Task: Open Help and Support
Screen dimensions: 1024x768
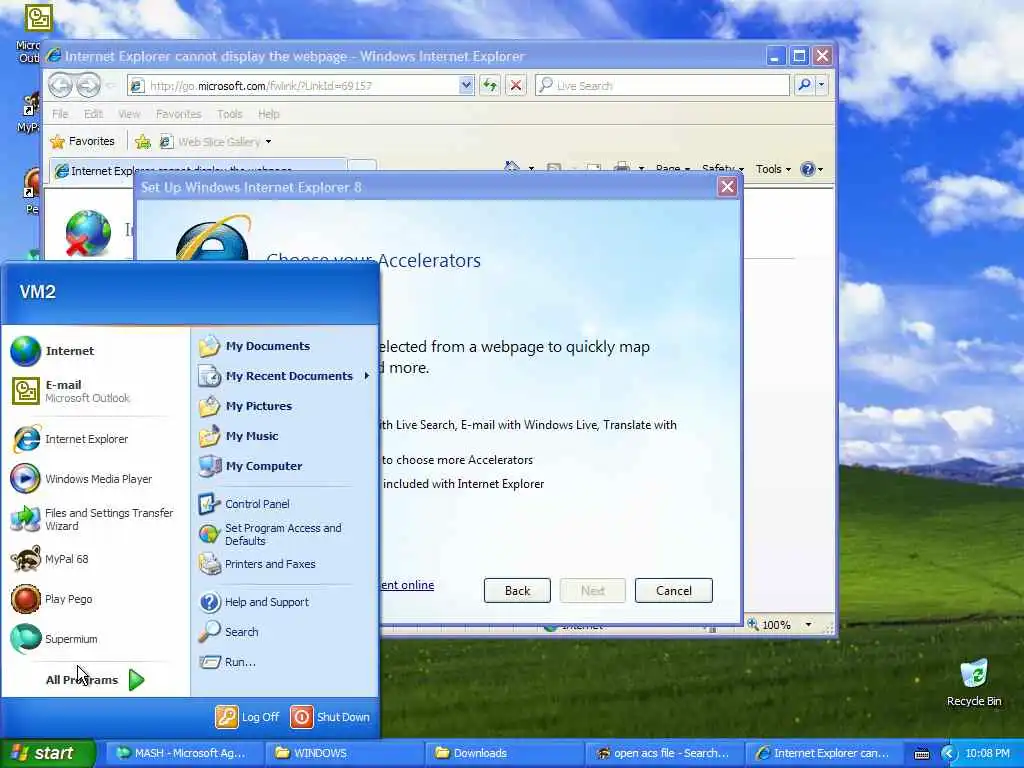Action: 253,602
